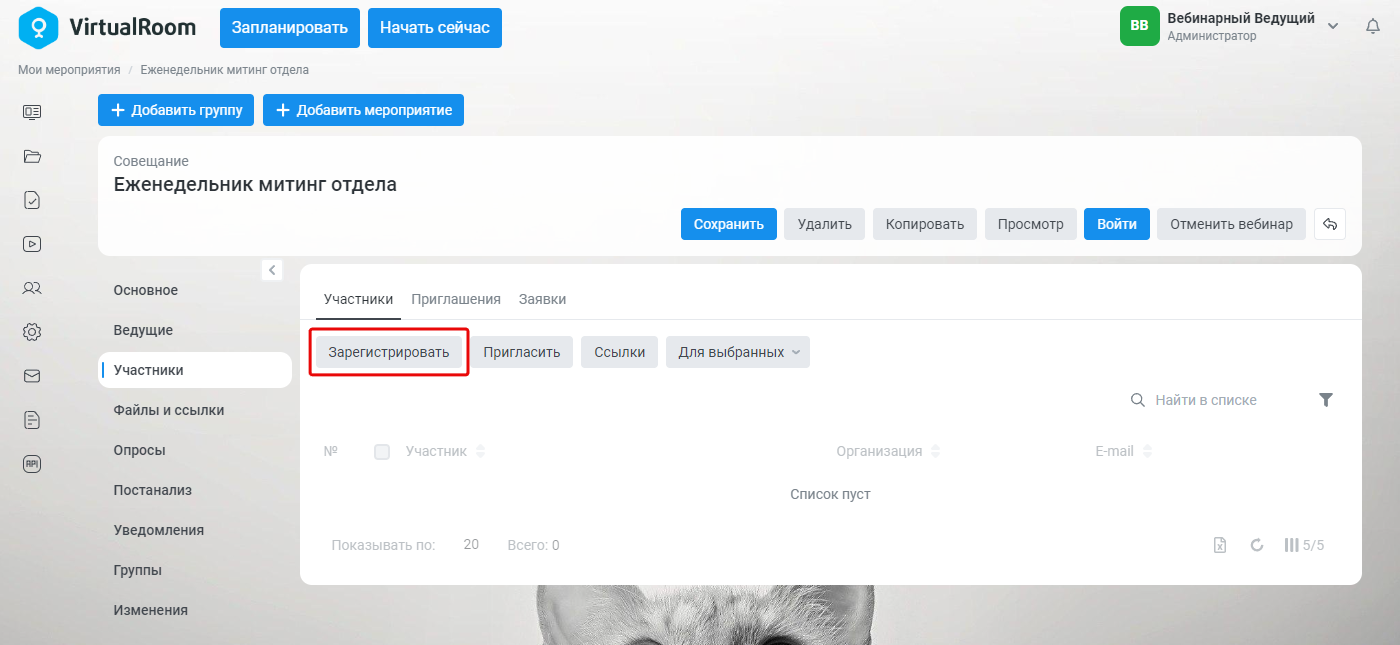This screenshot has width=1400, height=645.
Task: Switch to the Приглашения tab
Action: [x=456, y=299]
